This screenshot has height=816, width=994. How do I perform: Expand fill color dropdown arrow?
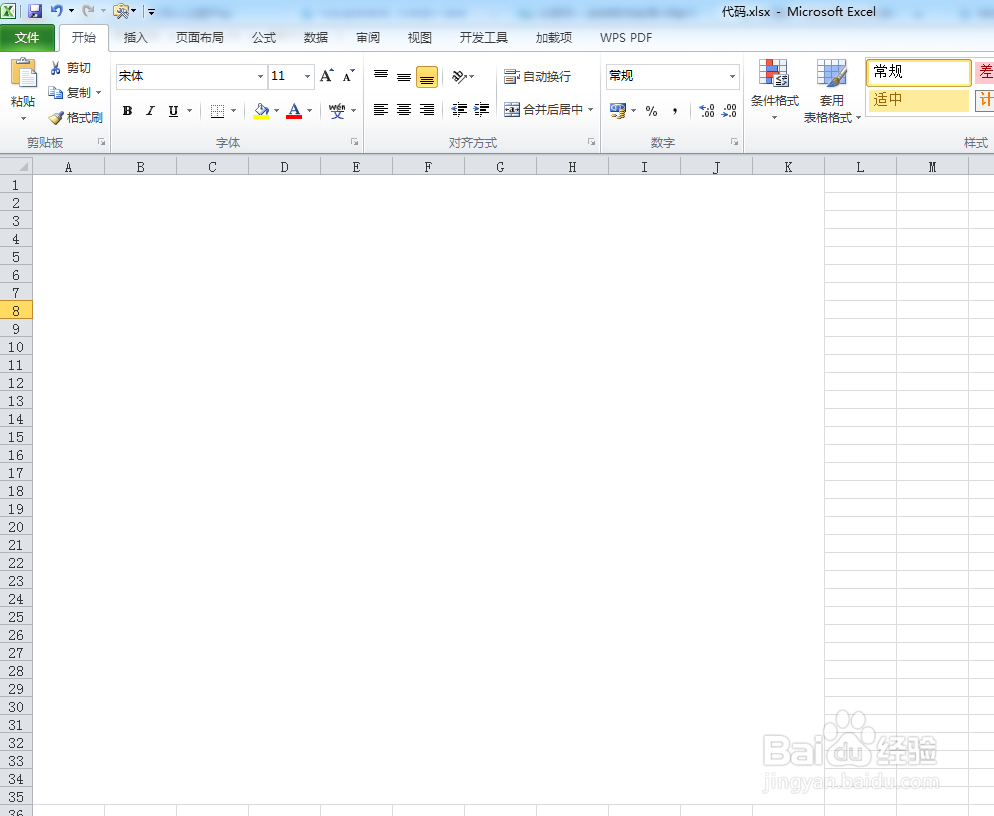tap(276, 111)
